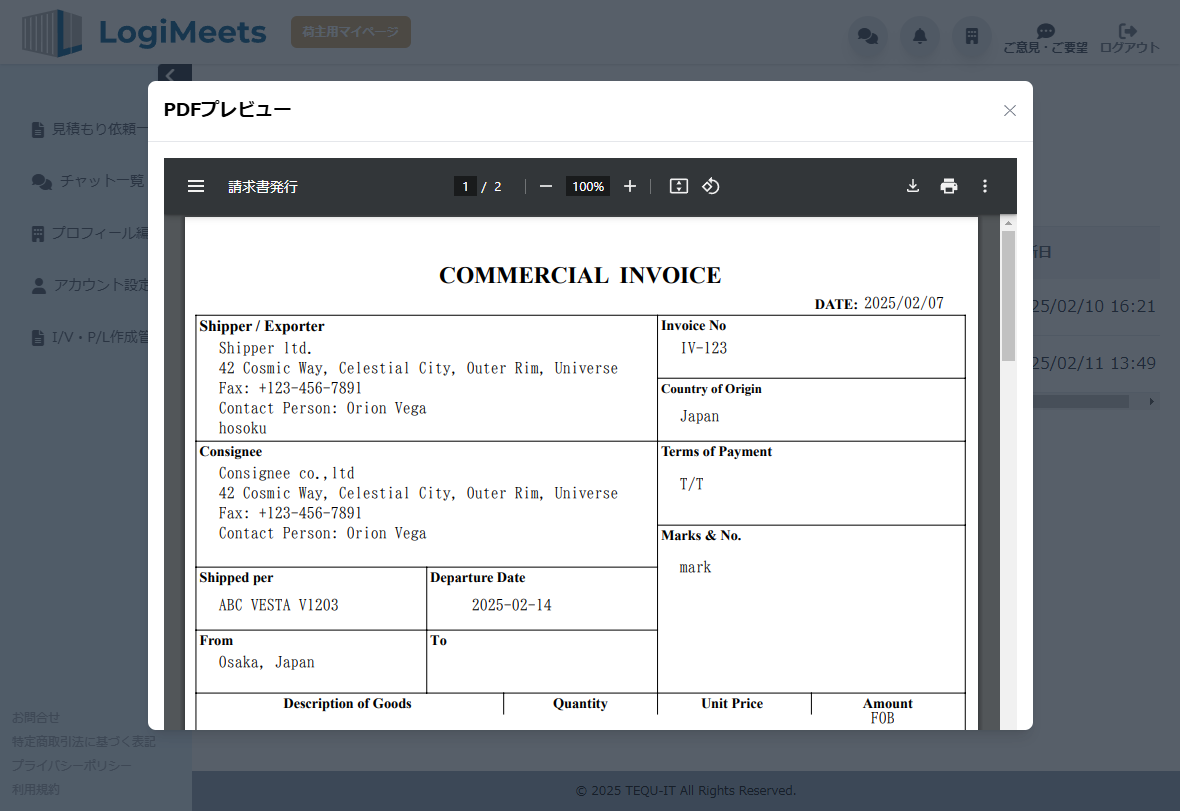Open ご意見・ご要望 feedback
Viewport: 1180px width, 811px height.
[x=1045, y=38]
